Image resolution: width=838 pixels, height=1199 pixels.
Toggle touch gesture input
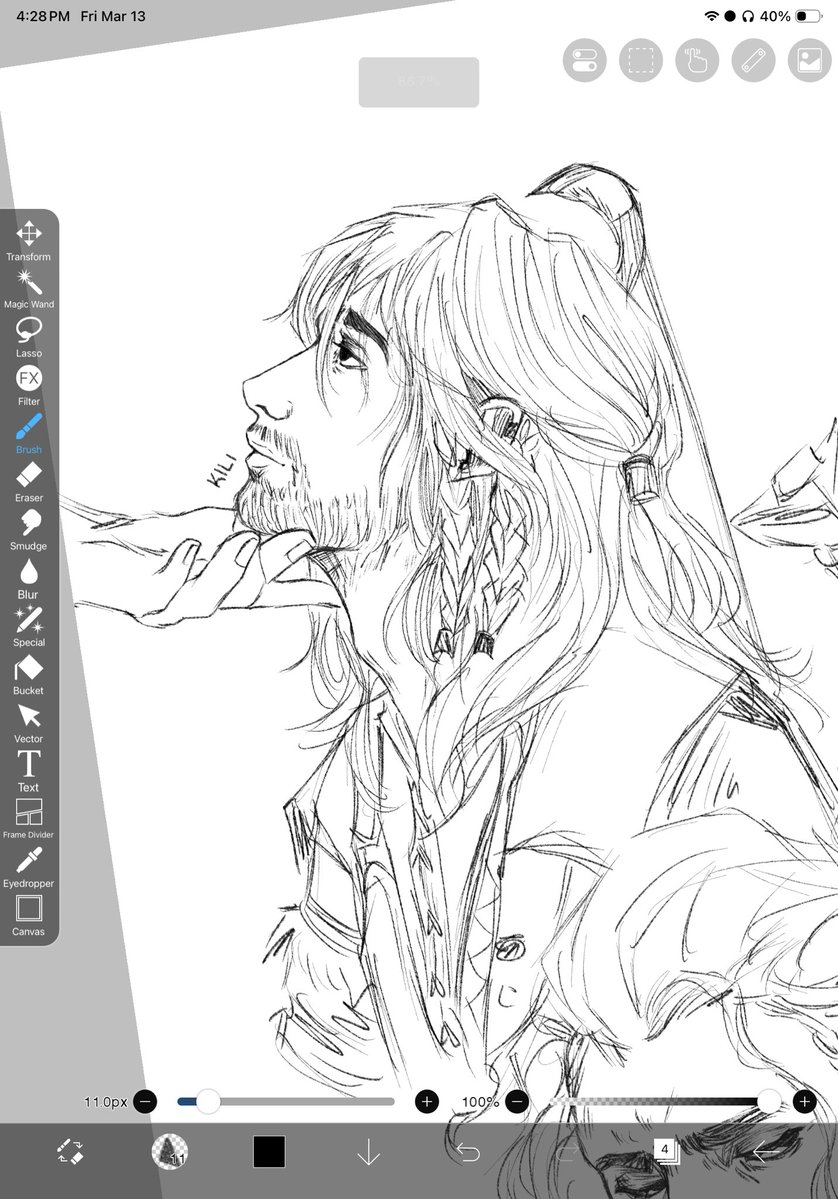[x=697, y=60]
